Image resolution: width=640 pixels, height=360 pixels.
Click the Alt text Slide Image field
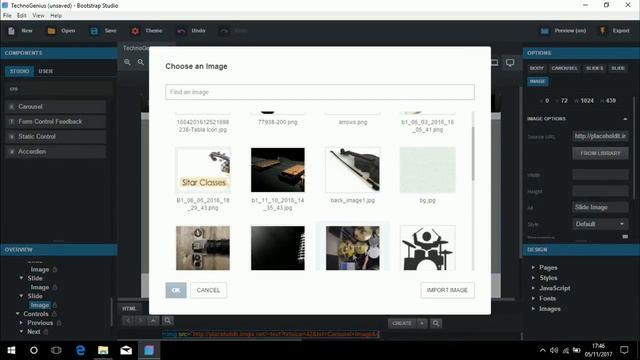(600, 207)
